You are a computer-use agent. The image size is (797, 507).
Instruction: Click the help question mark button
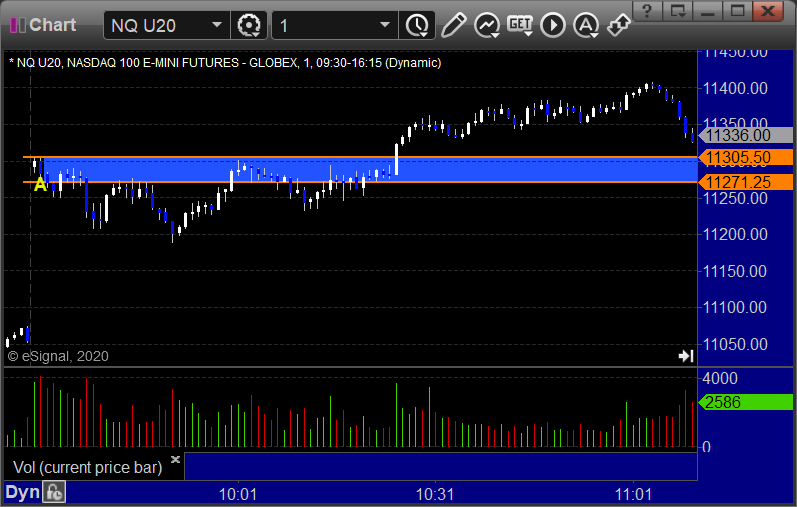coord(647,11)
